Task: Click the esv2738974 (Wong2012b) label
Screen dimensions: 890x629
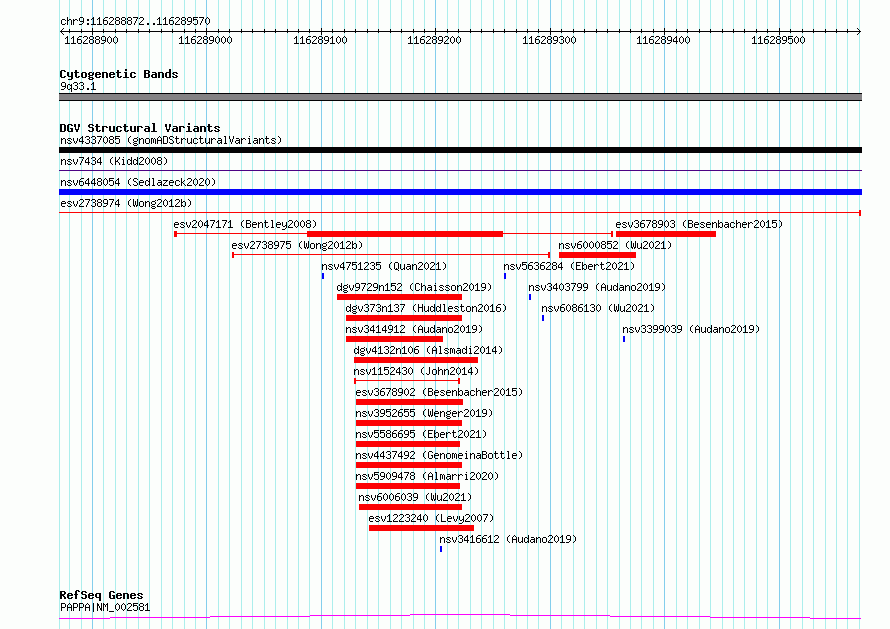Action: [126, 203]
